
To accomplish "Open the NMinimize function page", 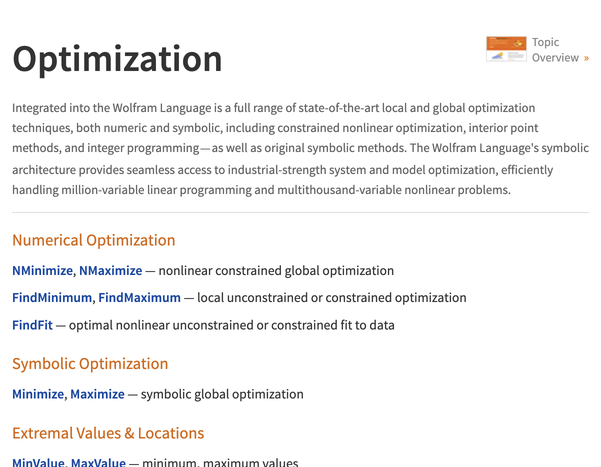I will [x=42, y=271].
